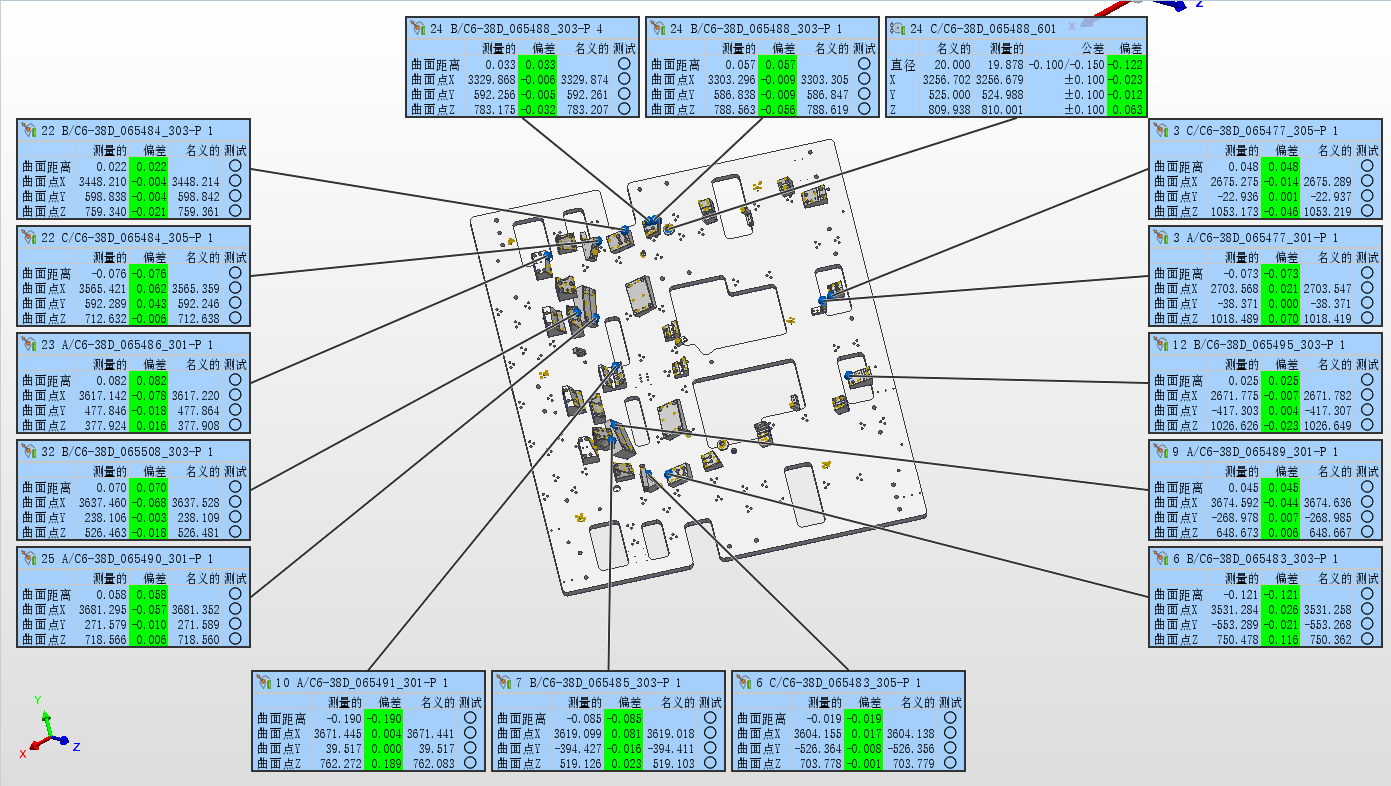Image resolution: width=1391 pixels, height=786 pixels.
Task: Select the 25 A/C6-38D_065490_301-P 1 annotation title
Action: click(127, 558)
